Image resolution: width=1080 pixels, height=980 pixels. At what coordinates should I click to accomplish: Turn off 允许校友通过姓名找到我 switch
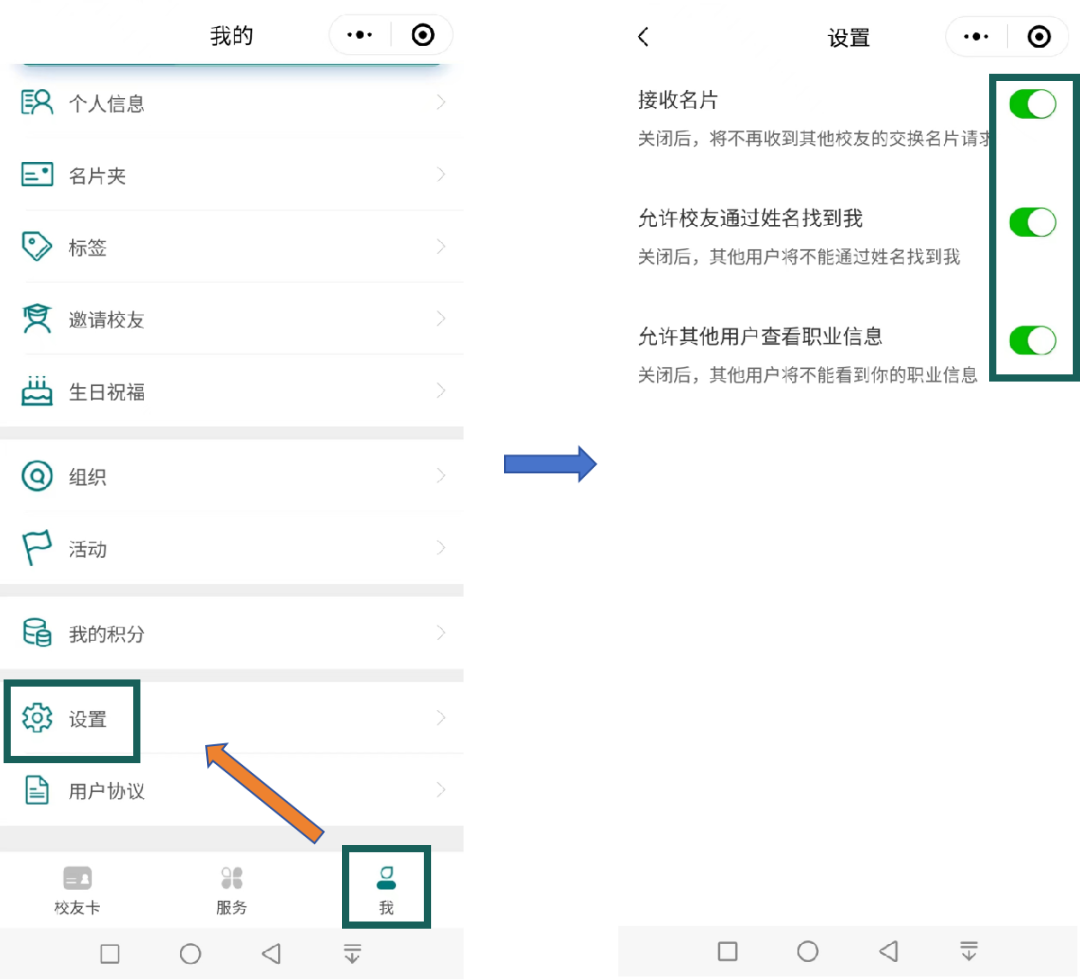pyautogui.click(x=1032, y=222)
